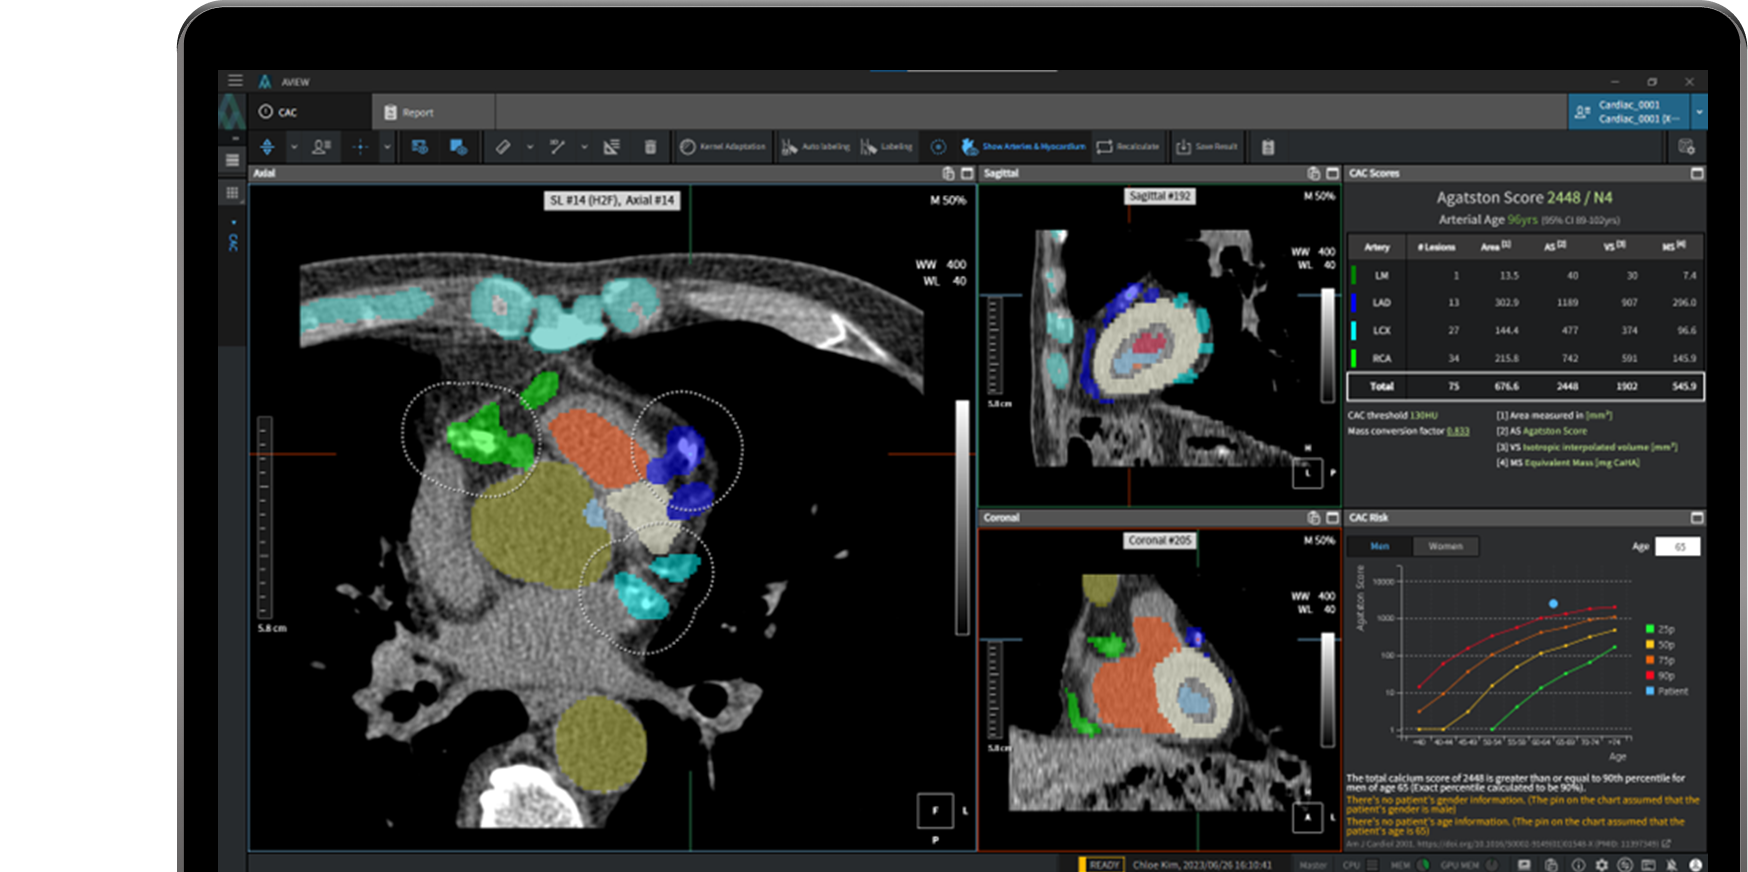Click the list layout icon in left sidebar

click(232, 160)
